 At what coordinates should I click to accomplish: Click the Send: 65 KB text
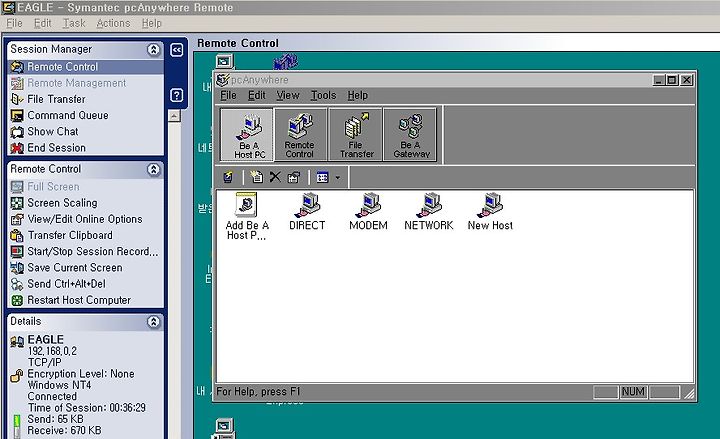(56, 419)
